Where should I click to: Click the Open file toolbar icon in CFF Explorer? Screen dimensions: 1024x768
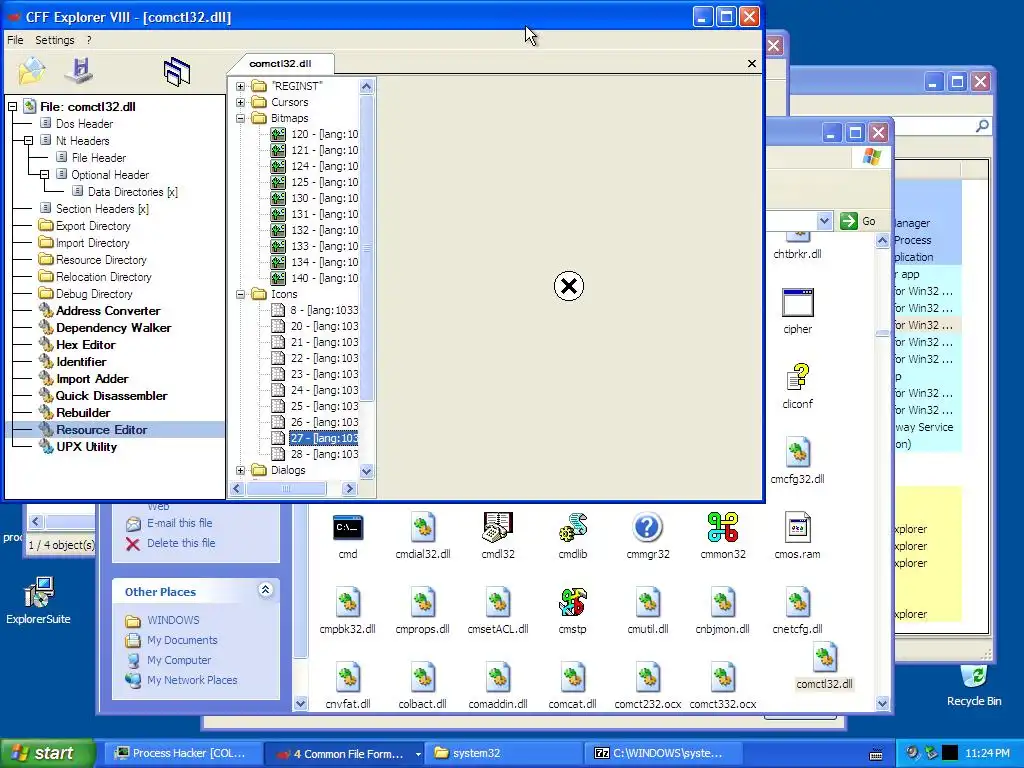(31, 71)
